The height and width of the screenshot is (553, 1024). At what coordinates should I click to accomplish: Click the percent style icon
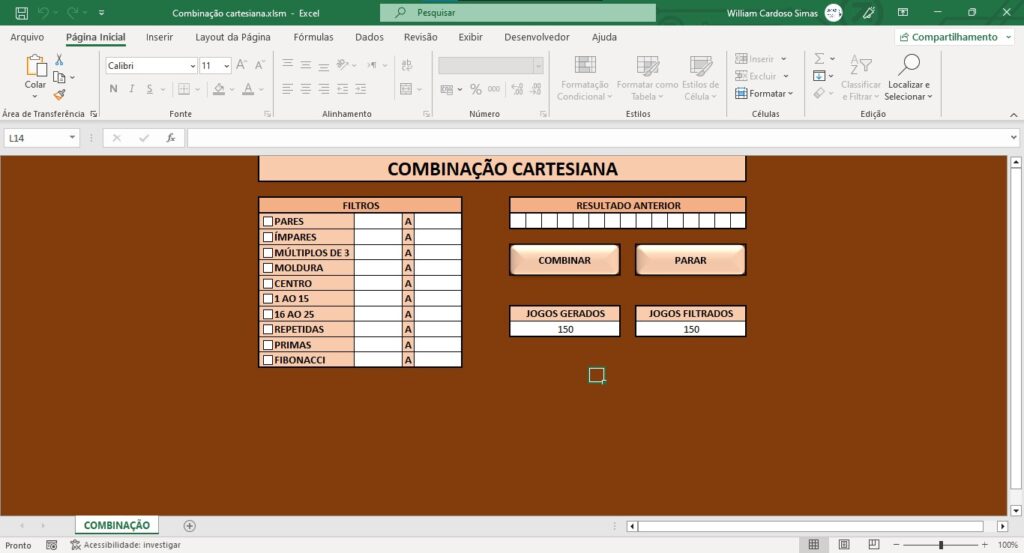475,89
